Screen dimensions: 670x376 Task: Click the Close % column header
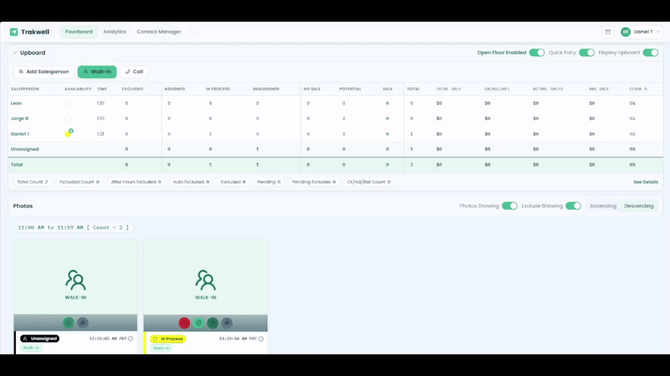pos(638,89)
